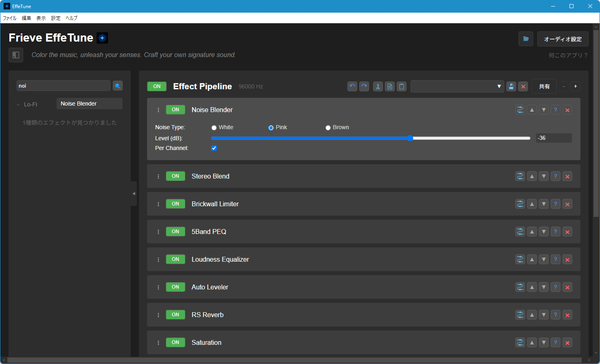The image size is (600, 364).
Task: Delete the preset with the red X icon
Action: coord(523,87)
